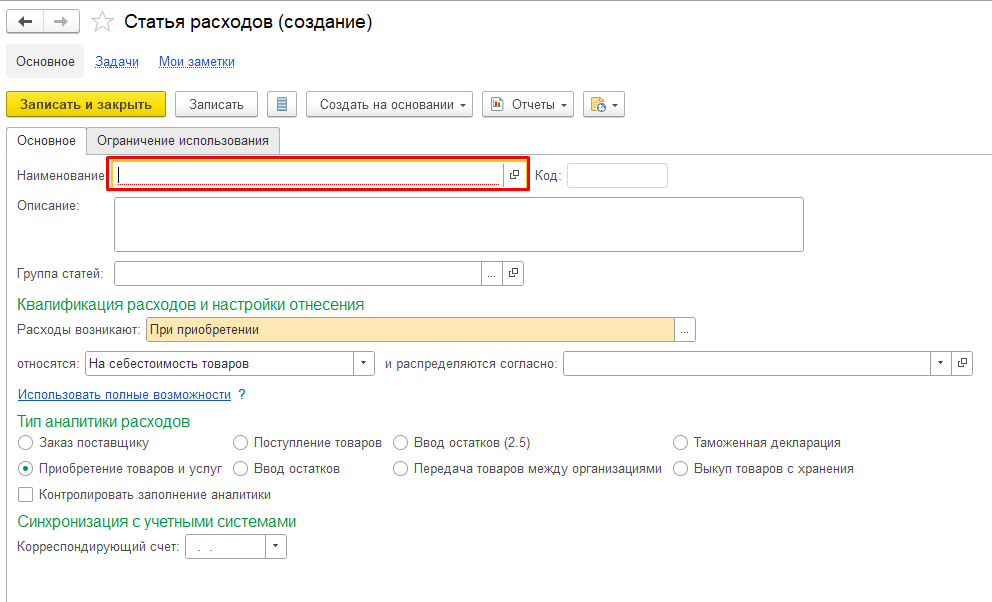Expand the Создать на основании menu
992x602 pixels.
(x=389, y=104)
